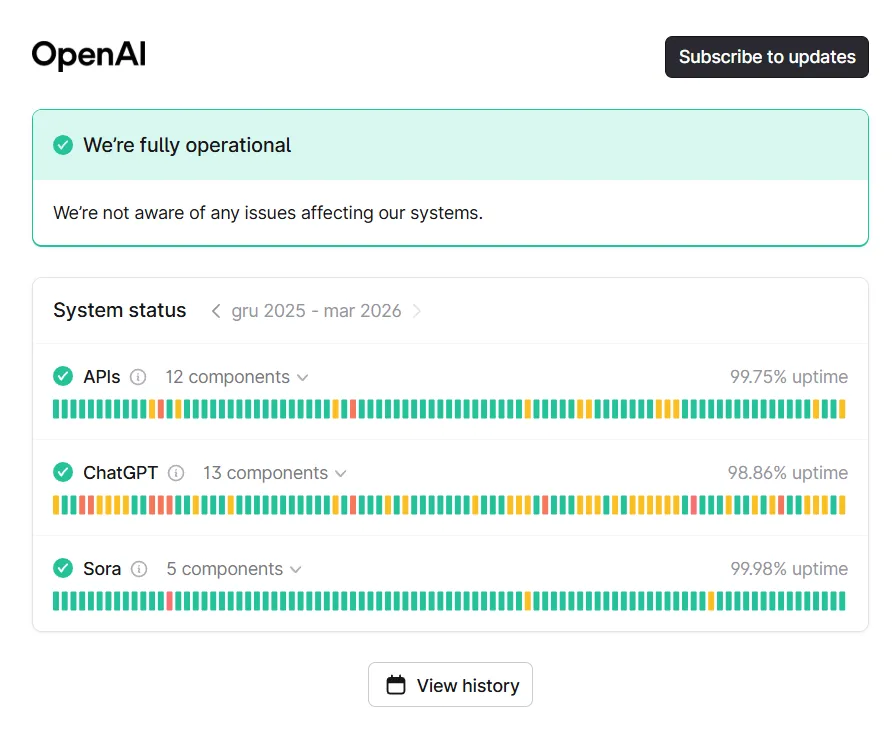Viewport: 896px width, 733px height.
Task: Click the ChatGPT uptime status bar
Action: (x=449, y=505)
